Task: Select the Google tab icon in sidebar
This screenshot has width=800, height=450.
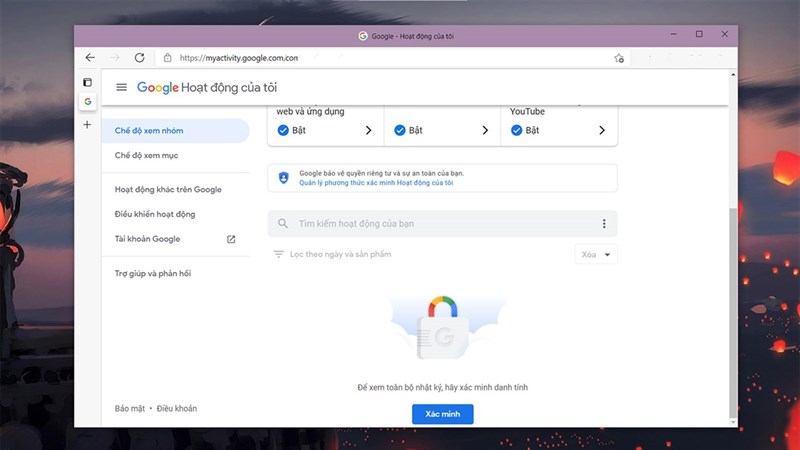Action: [88, 102]
